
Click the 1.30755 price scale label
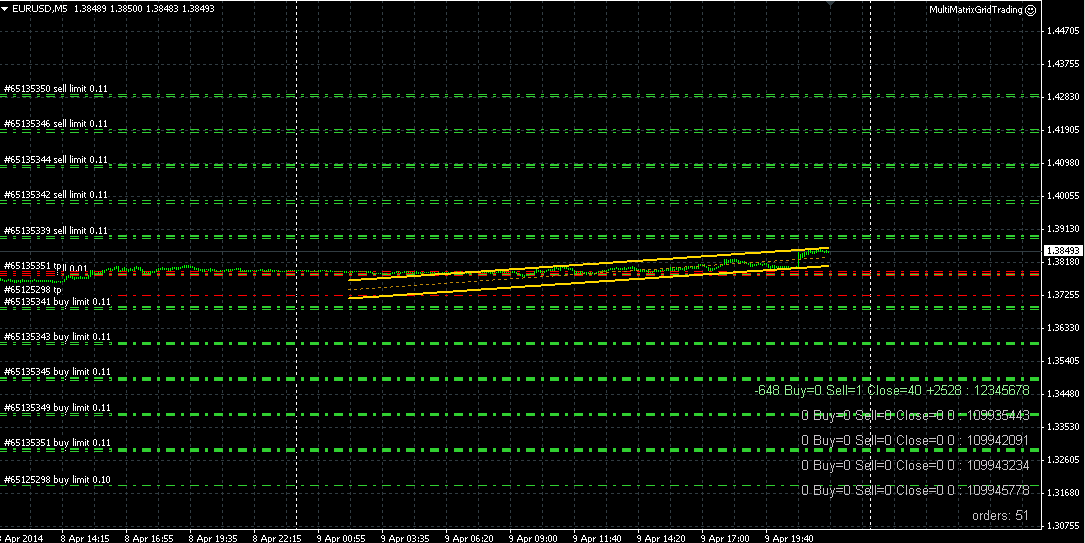(x=1064, y=526)
